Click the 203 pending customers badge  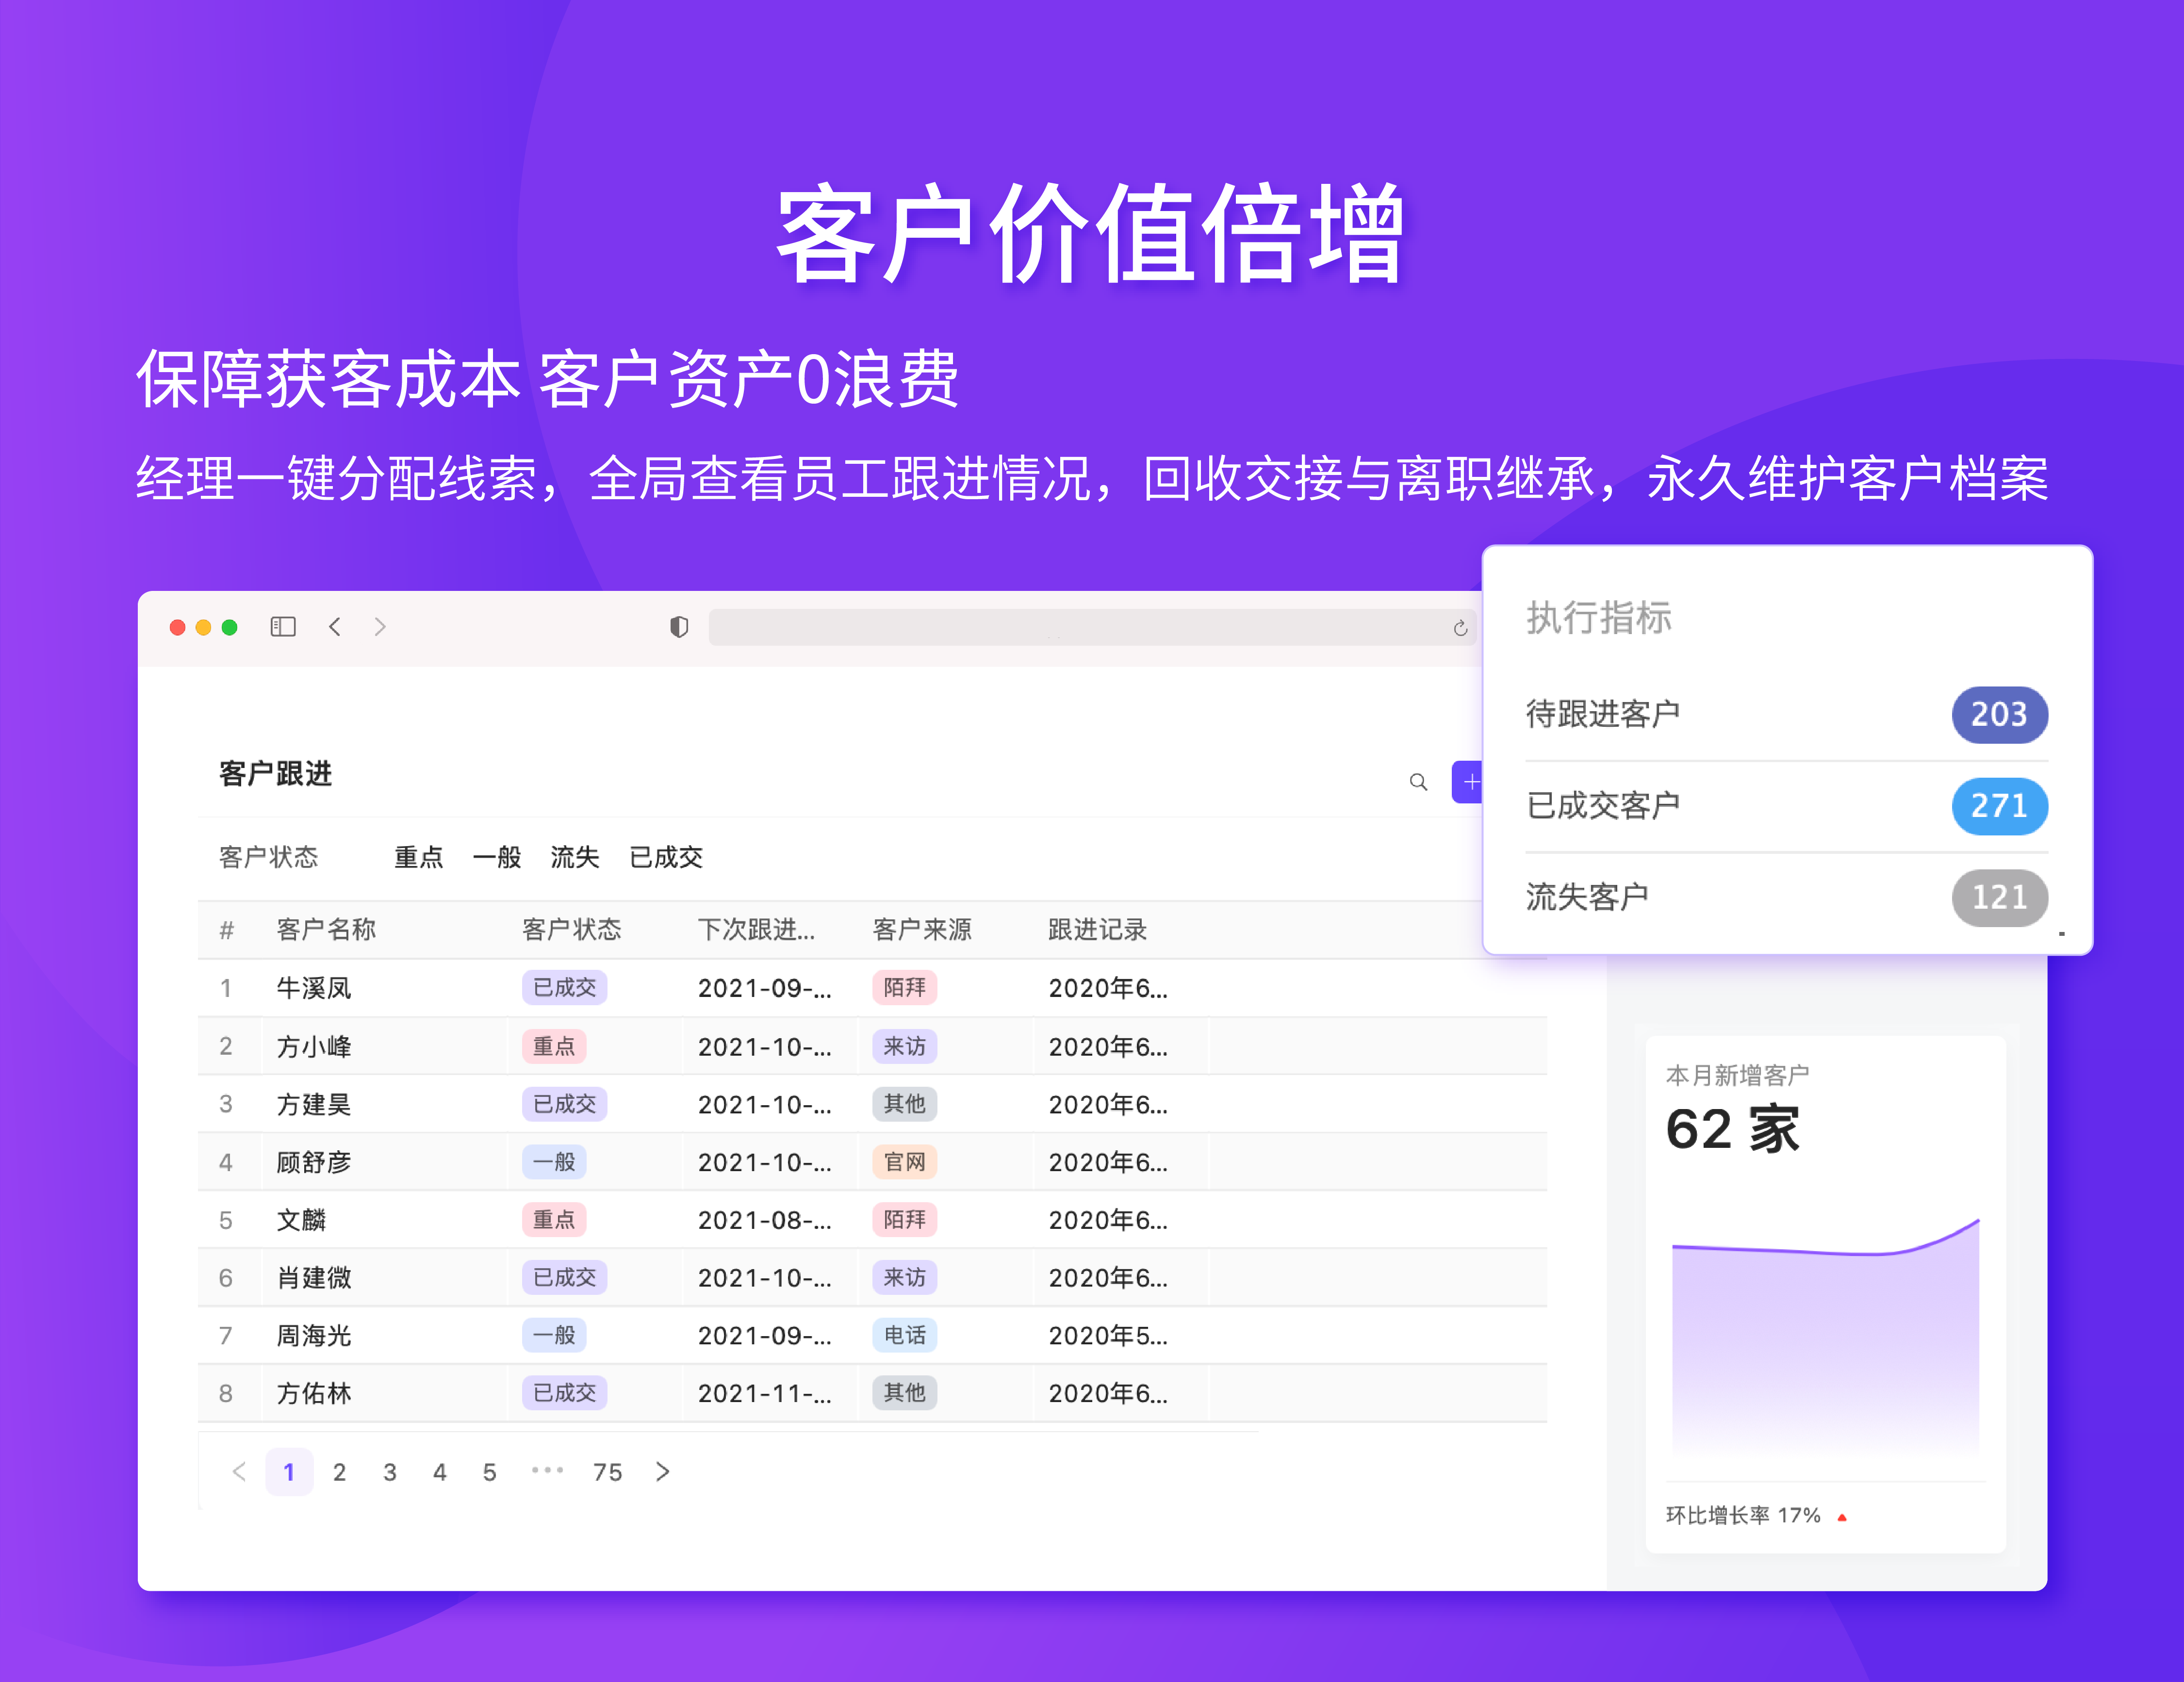click(1999, 714)
